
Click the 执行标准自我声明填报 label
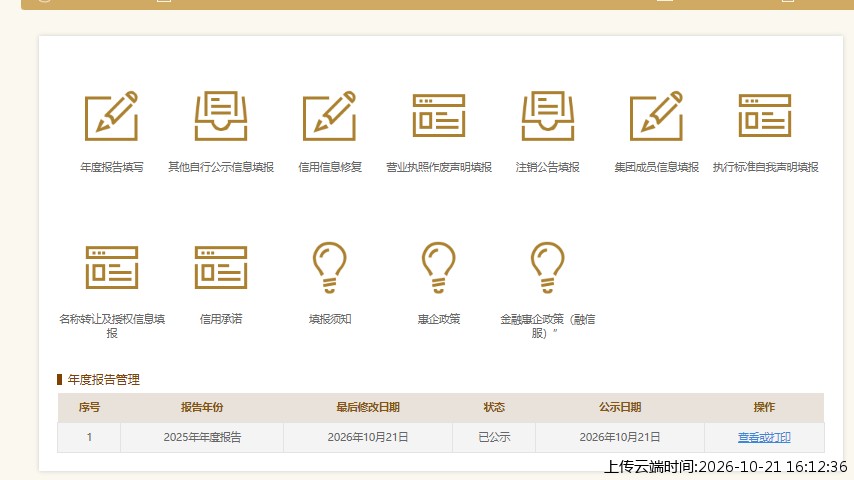[x=765, y=167]
